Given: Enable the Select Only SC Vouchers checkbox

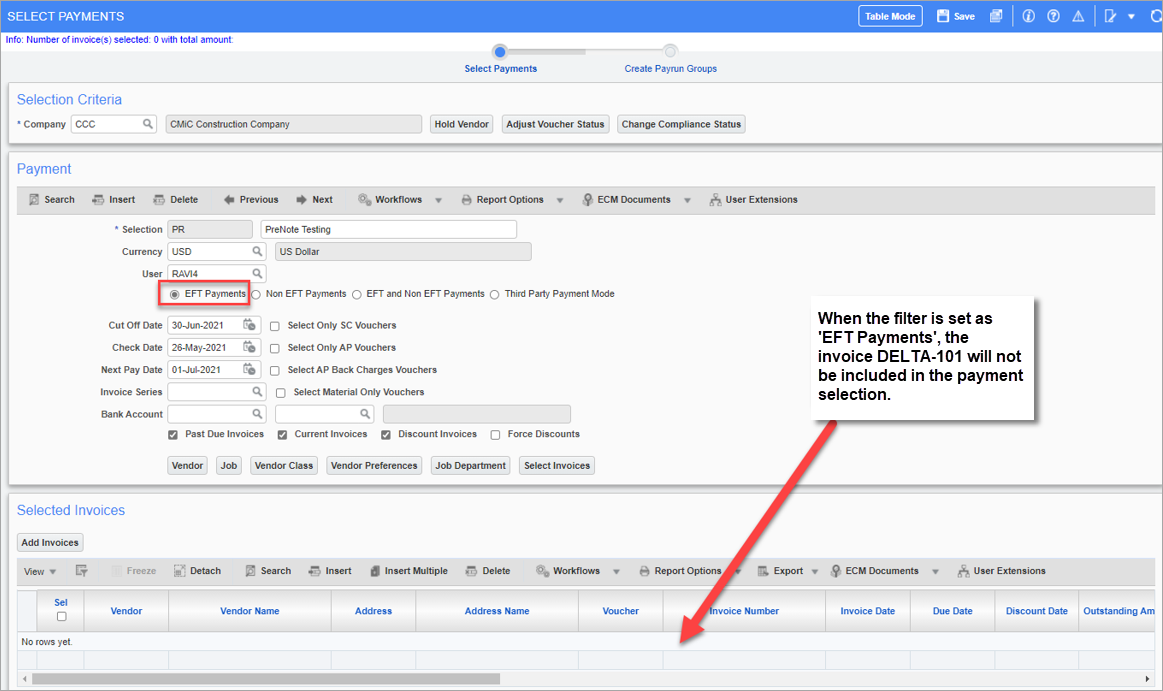Looking at the screenshot, I should 274,326.
